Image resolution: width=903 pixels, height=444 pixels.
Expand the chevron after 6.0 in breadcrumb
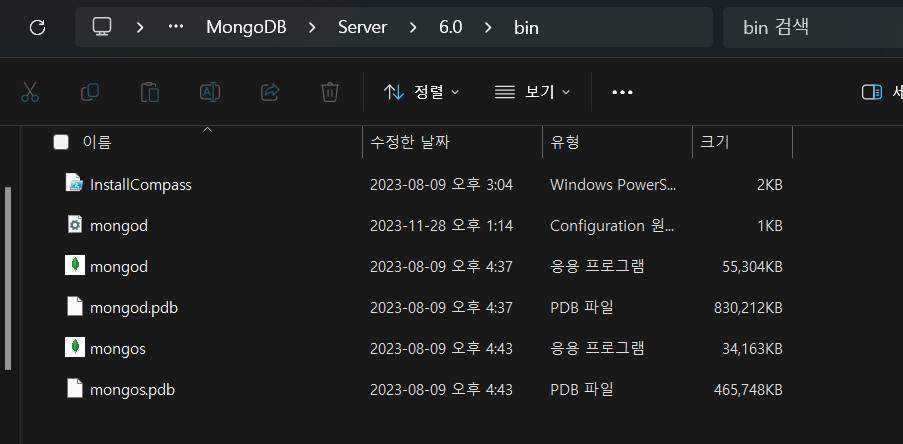488,27
